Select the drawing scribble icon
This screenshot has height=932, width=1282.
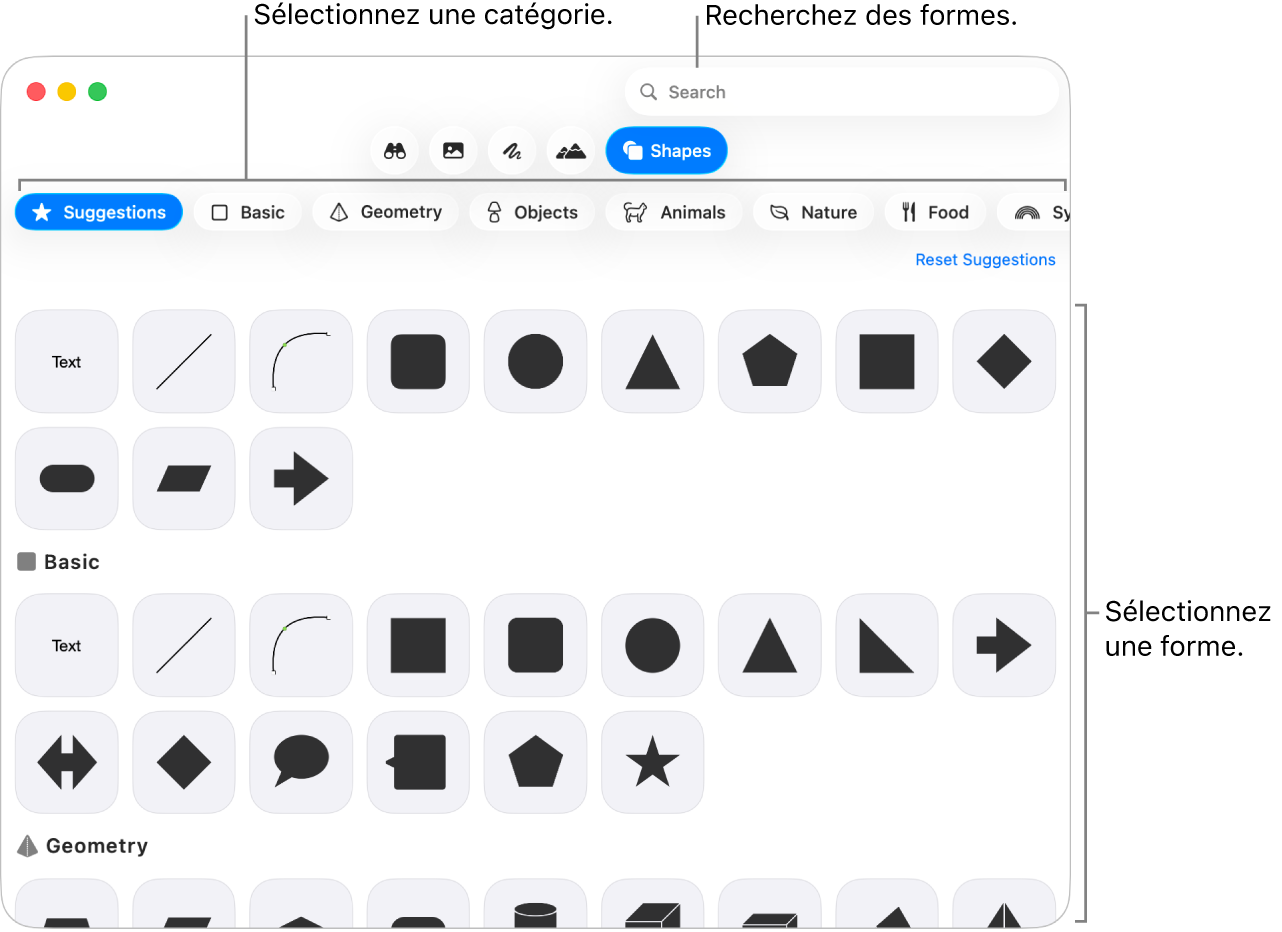[x=511, y=150]
